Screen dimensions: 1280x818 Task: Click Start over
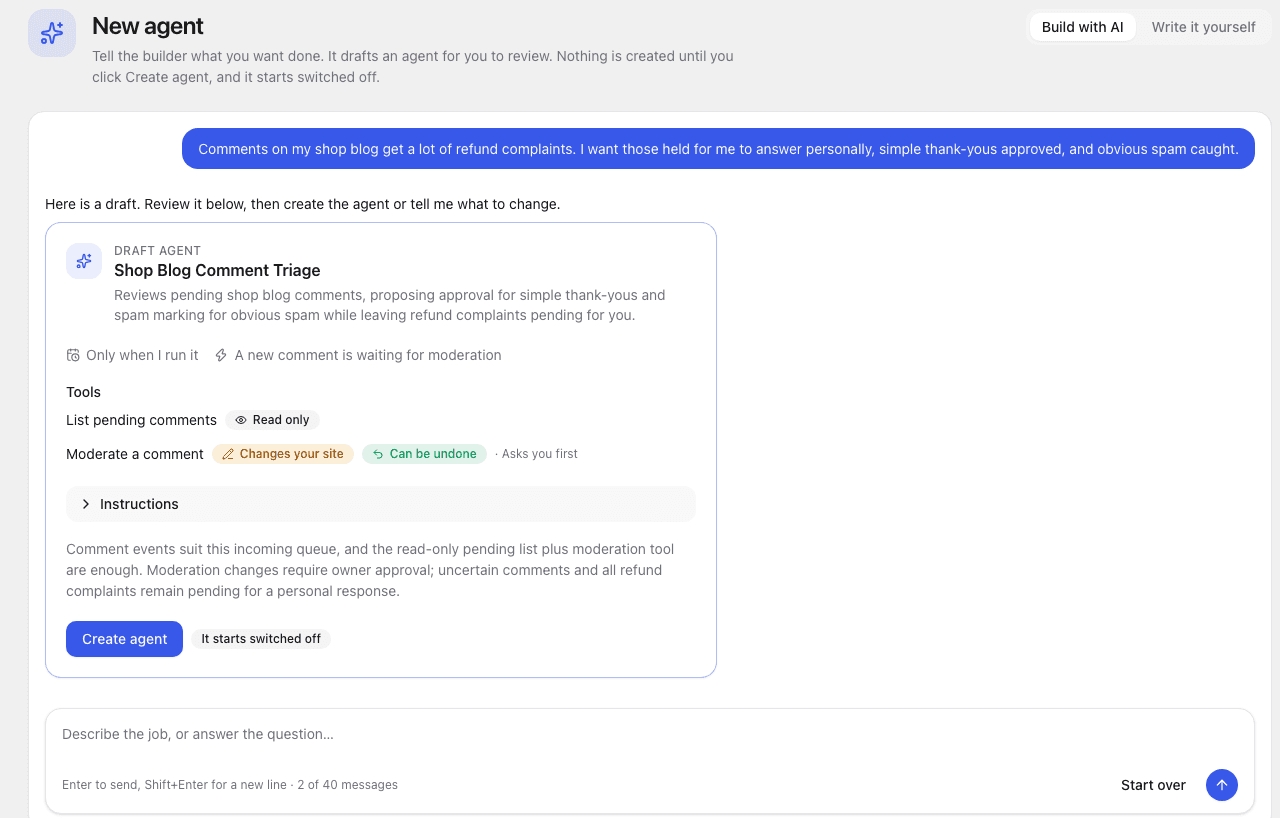click(x=1153, y=785)
